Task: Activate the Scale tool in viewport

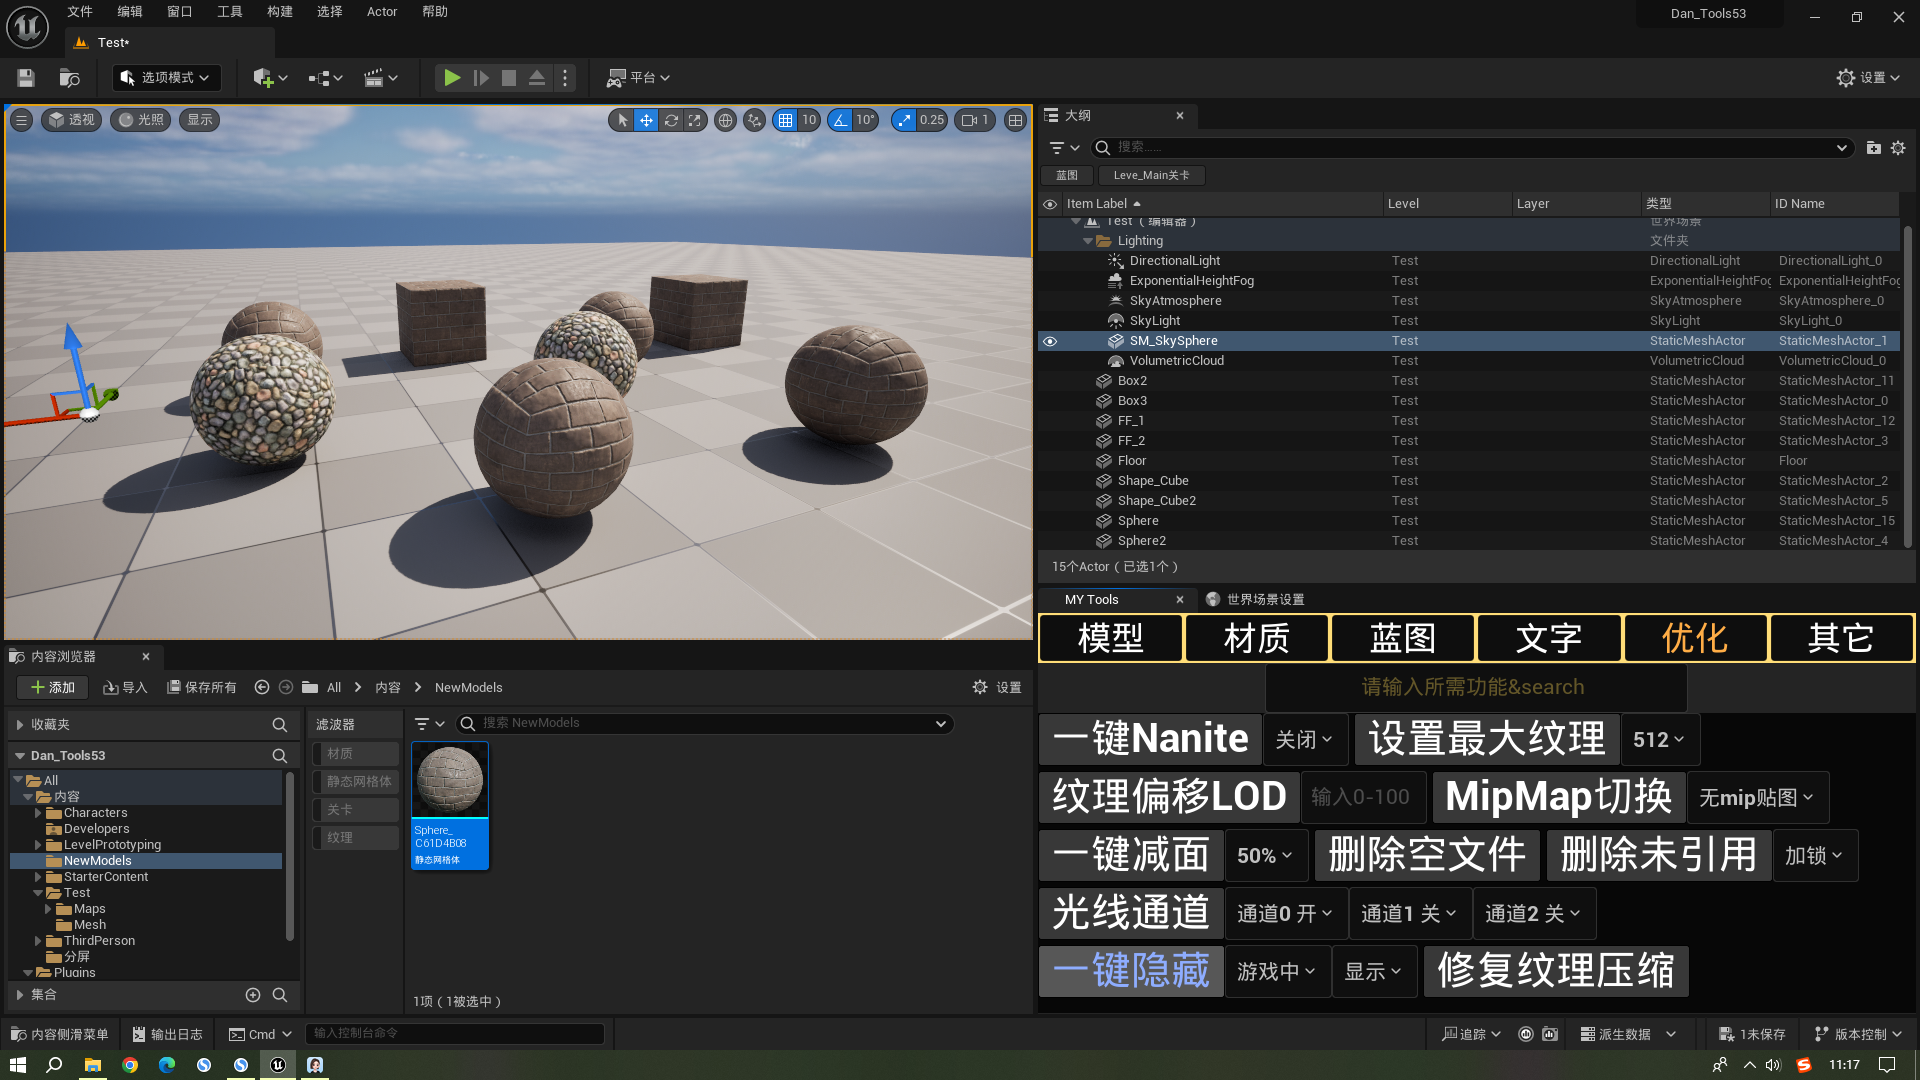Action: click(695, 120)
